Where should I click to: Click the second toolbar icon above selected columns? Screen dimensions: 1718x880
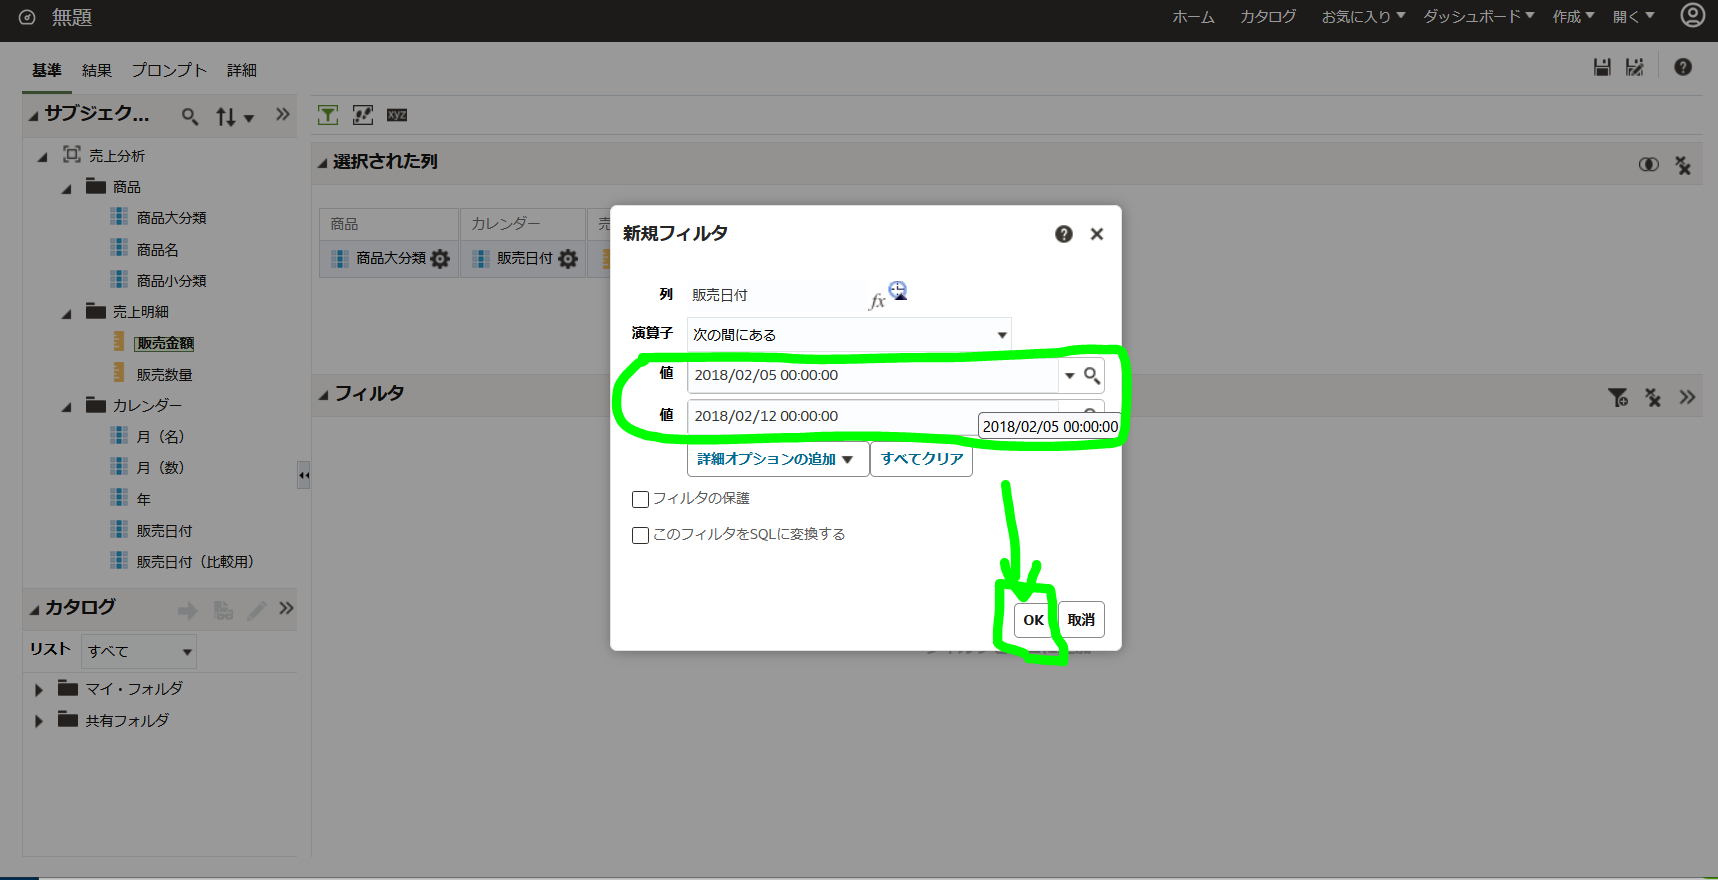point(363,115)
